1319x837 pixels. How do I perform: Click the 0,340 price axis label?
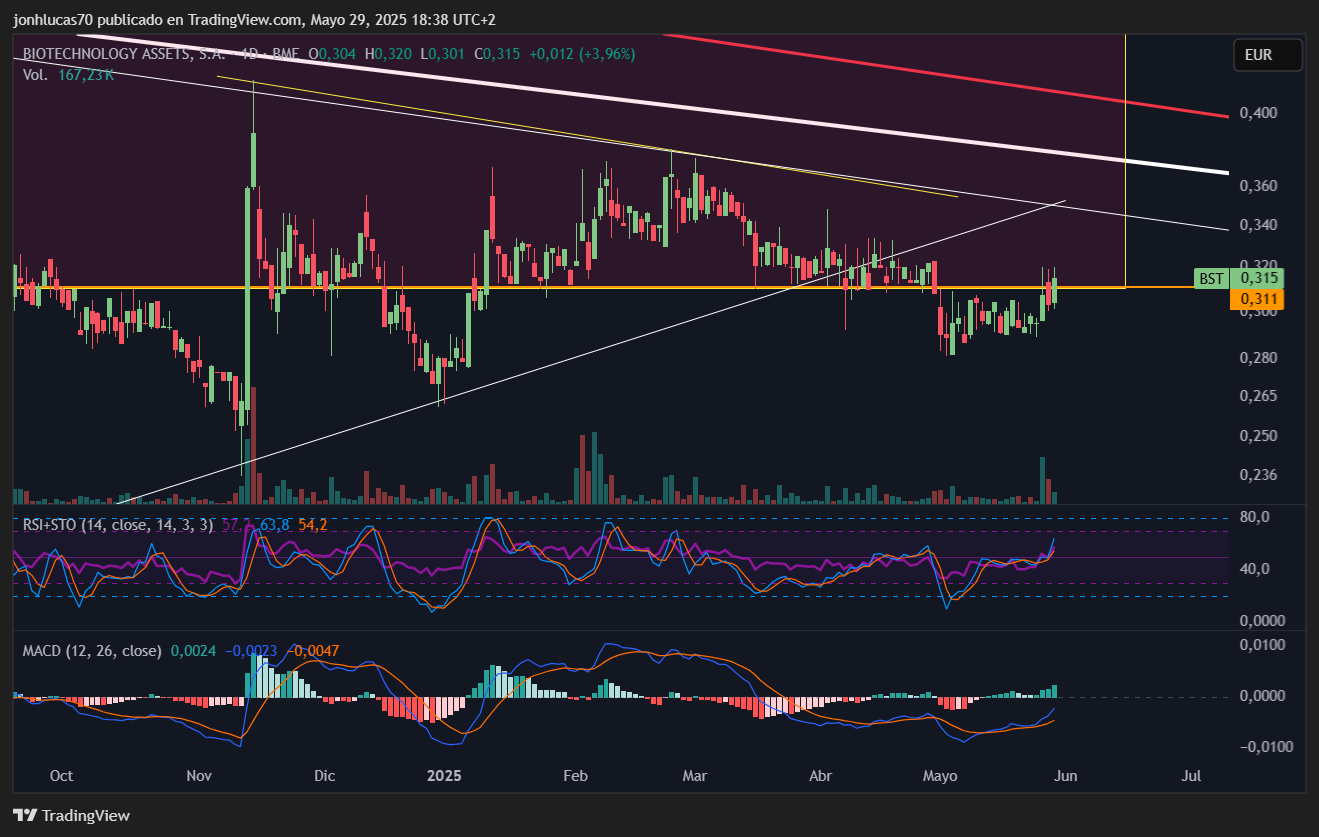[1258, 225]
